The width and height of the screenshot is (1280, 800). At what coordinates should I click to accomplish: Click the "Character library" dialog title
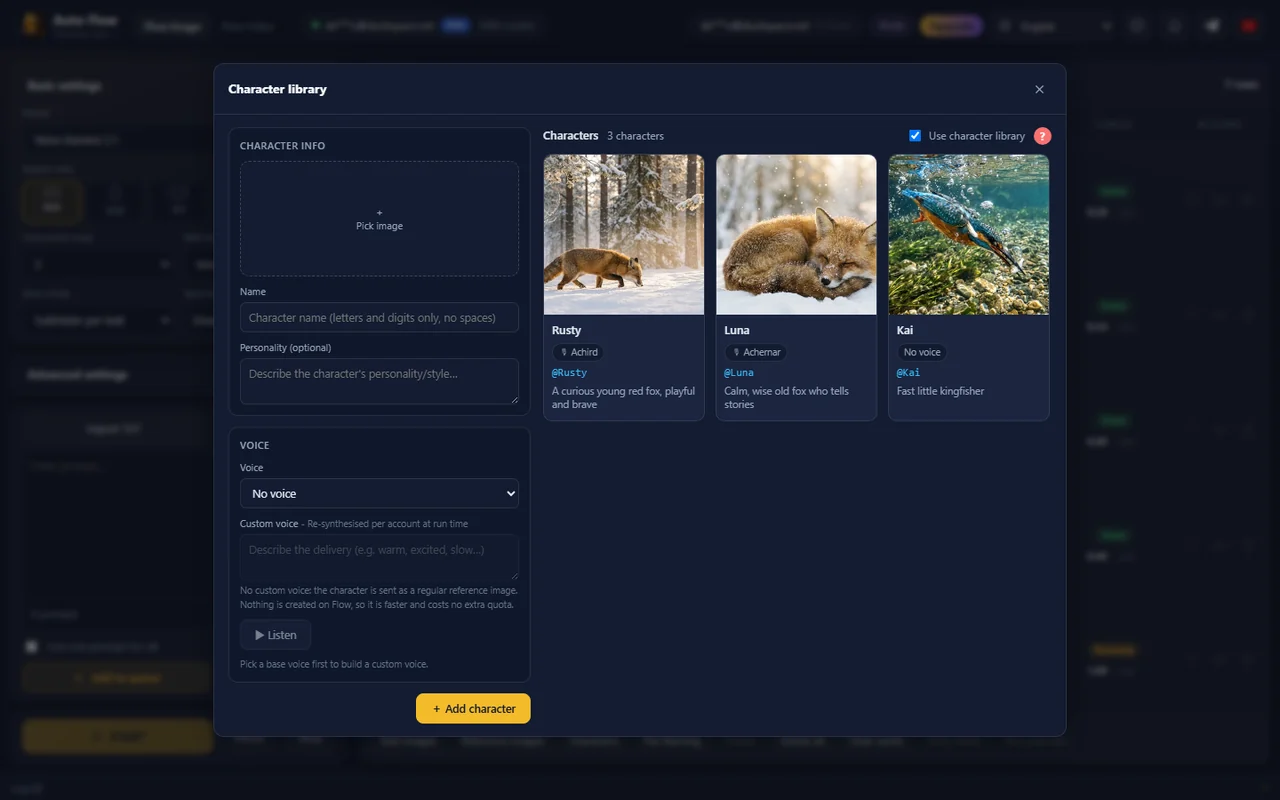click(x=277, y=89)
